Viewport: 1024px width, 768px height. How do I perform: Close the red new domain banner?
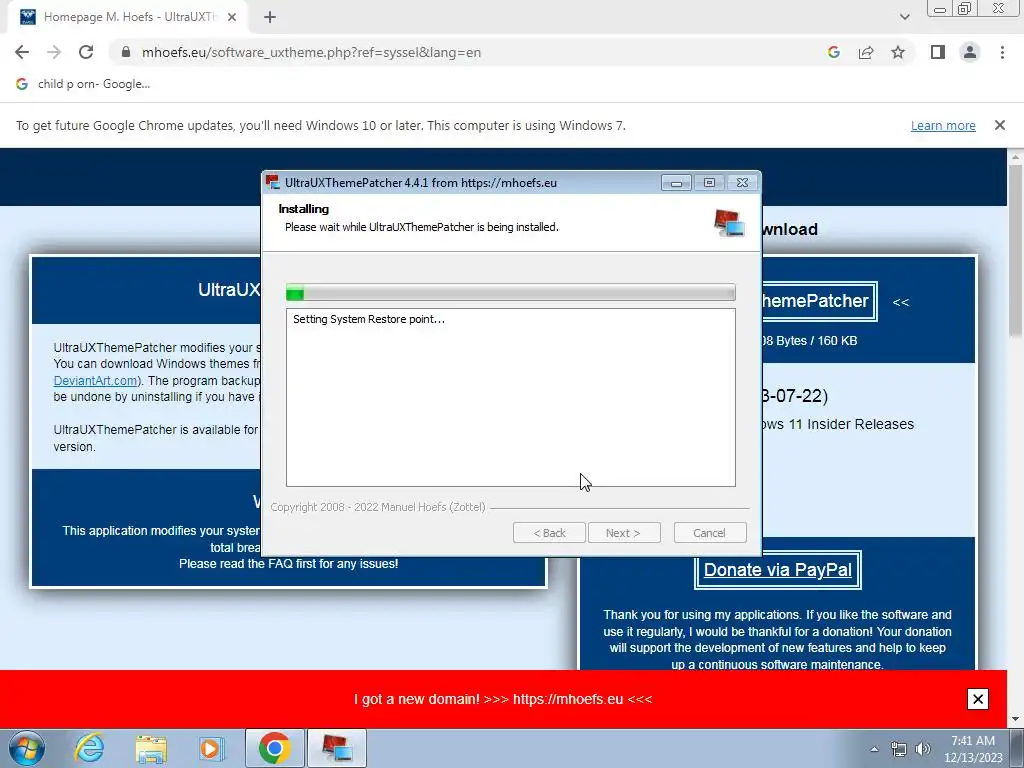[x=978, y=699]
